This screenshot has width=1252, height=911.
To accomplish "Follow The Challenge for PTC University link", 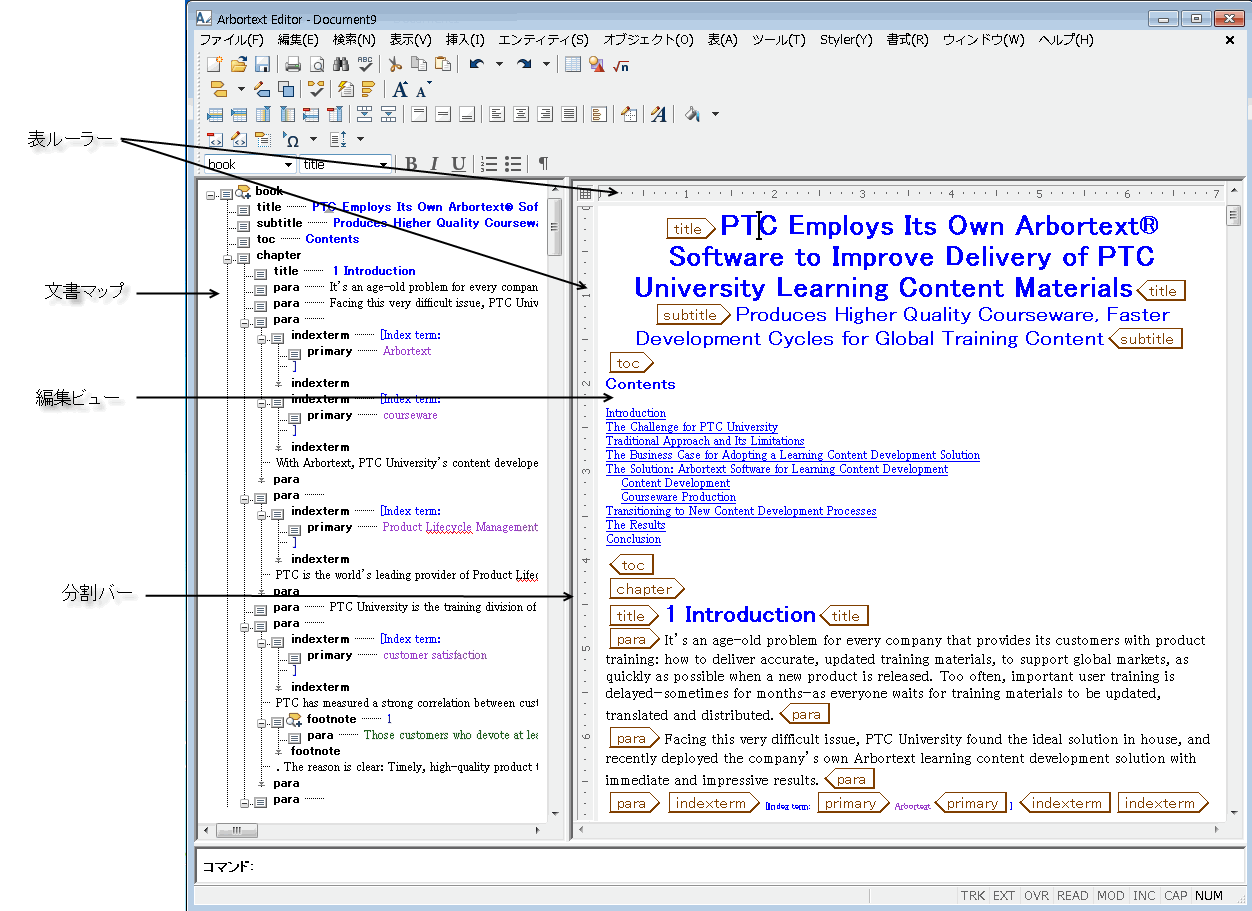I will 692,427.
